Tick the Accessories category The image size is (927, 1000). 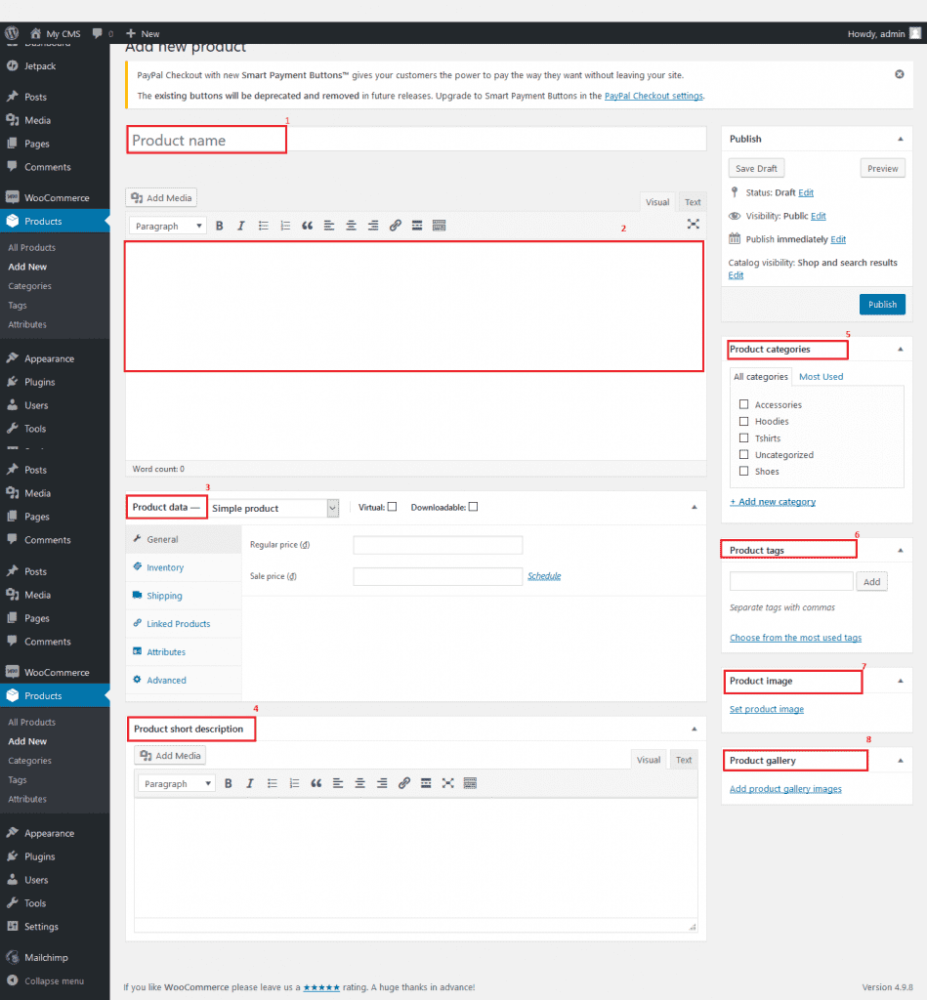click(743, 404)
